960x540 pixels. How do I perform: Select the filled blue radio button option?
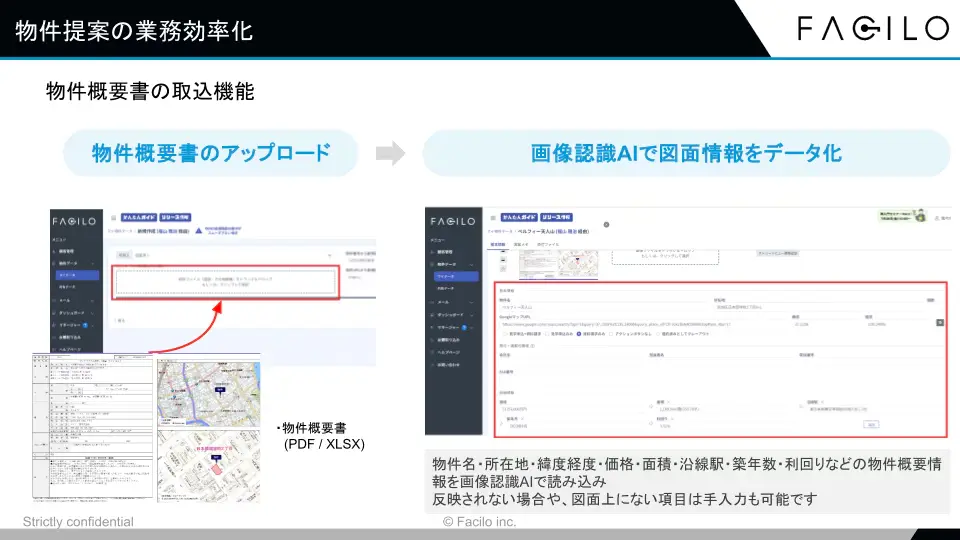click(578, 334)
